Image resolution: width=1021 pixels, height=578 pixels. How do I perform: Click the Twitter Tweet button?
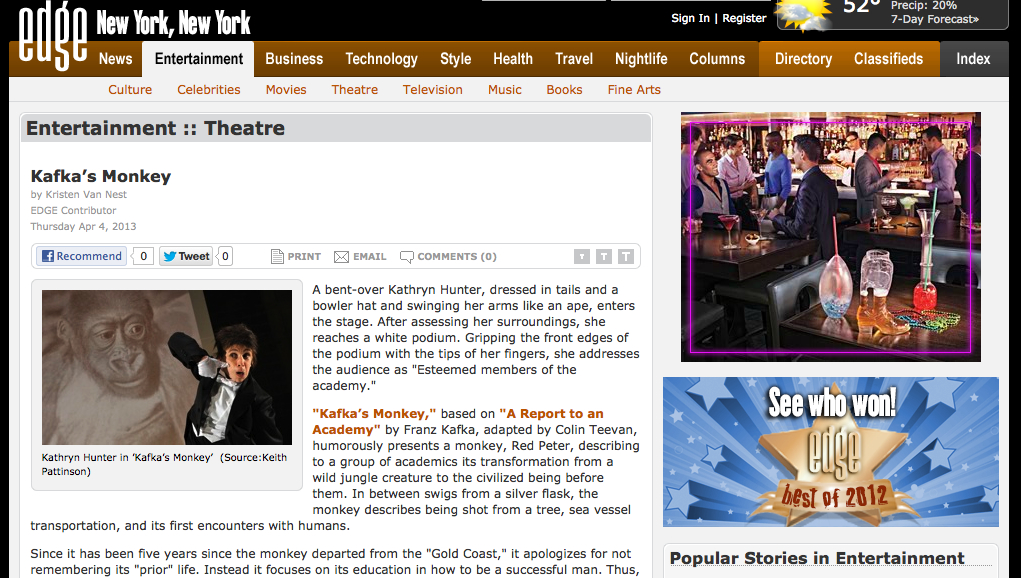(186, 256)
